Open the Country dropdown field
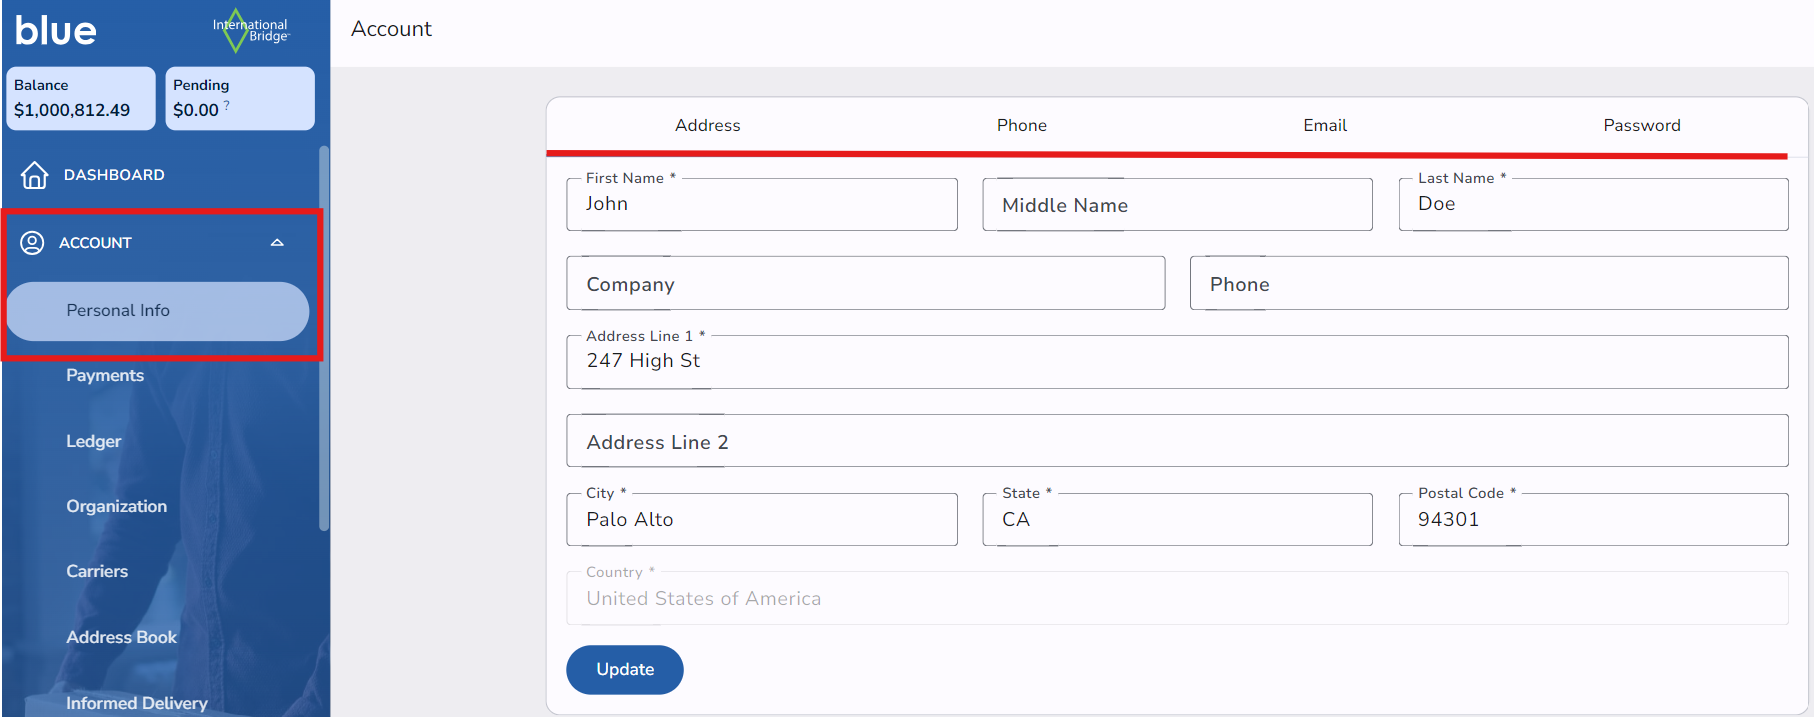 [1176, 598]
